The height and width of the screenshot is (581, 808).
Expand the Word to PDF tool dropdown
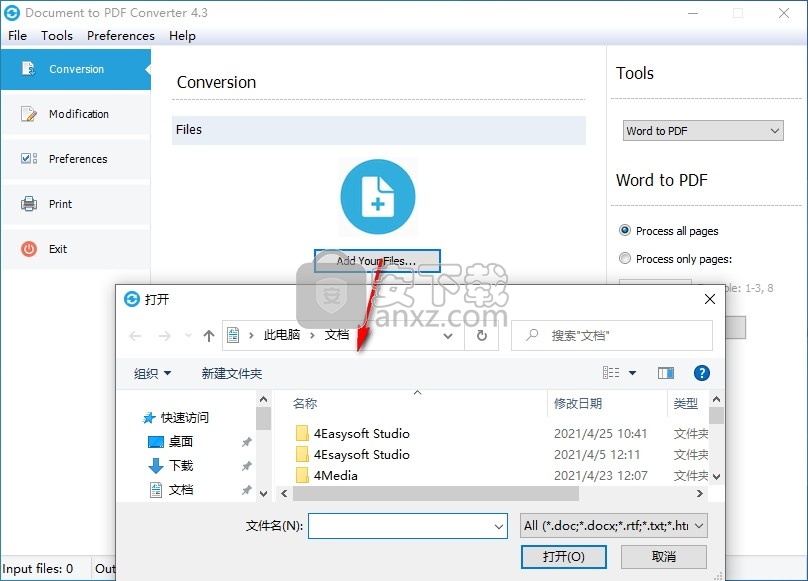pyautogui.click(x=703, y=130)
